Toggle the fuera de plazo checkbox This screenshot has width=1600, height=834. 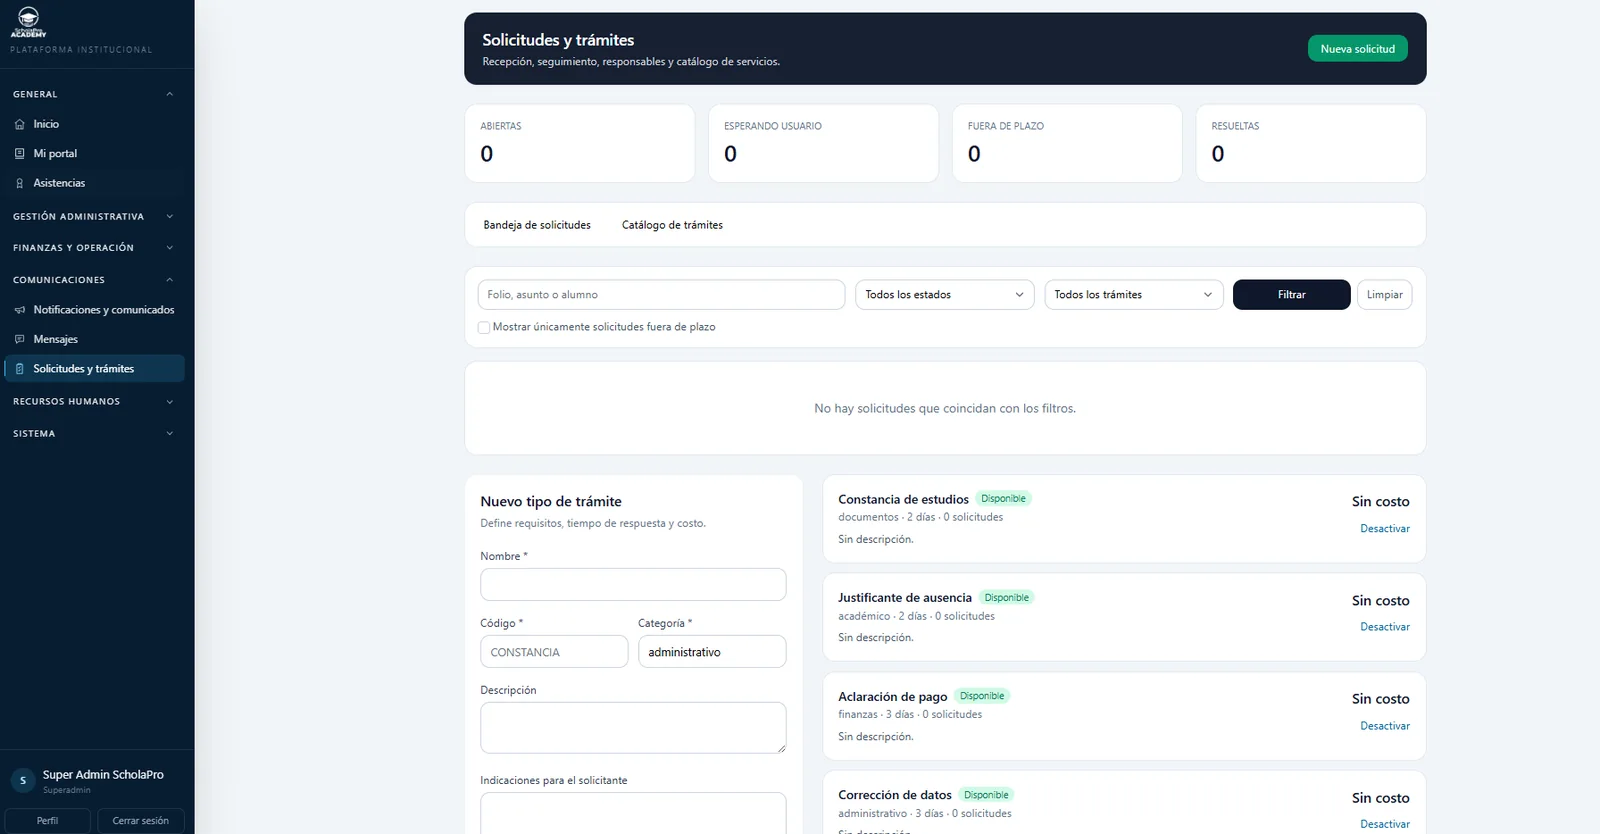click(x=484, y=327)
